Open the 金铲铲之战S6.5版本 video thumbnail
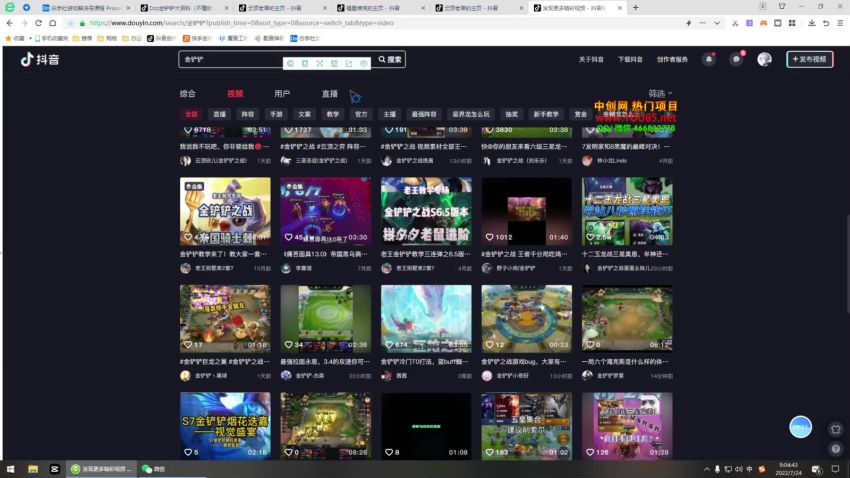The width and height of the screenshot is (850, 478). (426, 211)
